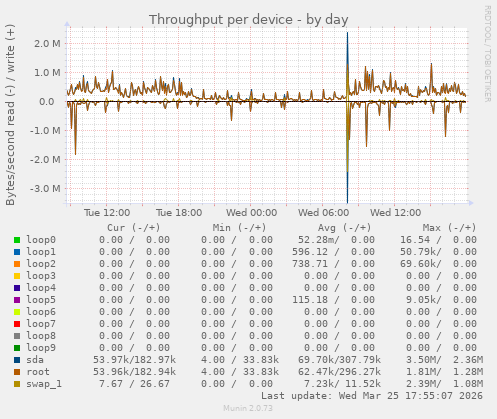Click the Min (-/+) column header
The width and height of the screenshot is (497, 419).
[239, 228]
